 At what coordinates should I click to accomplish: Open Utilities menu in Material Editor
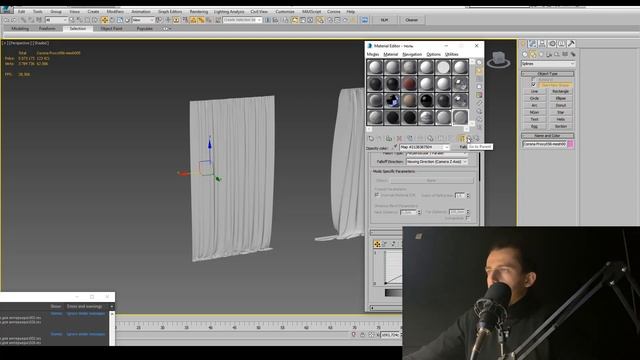point(451,54)
